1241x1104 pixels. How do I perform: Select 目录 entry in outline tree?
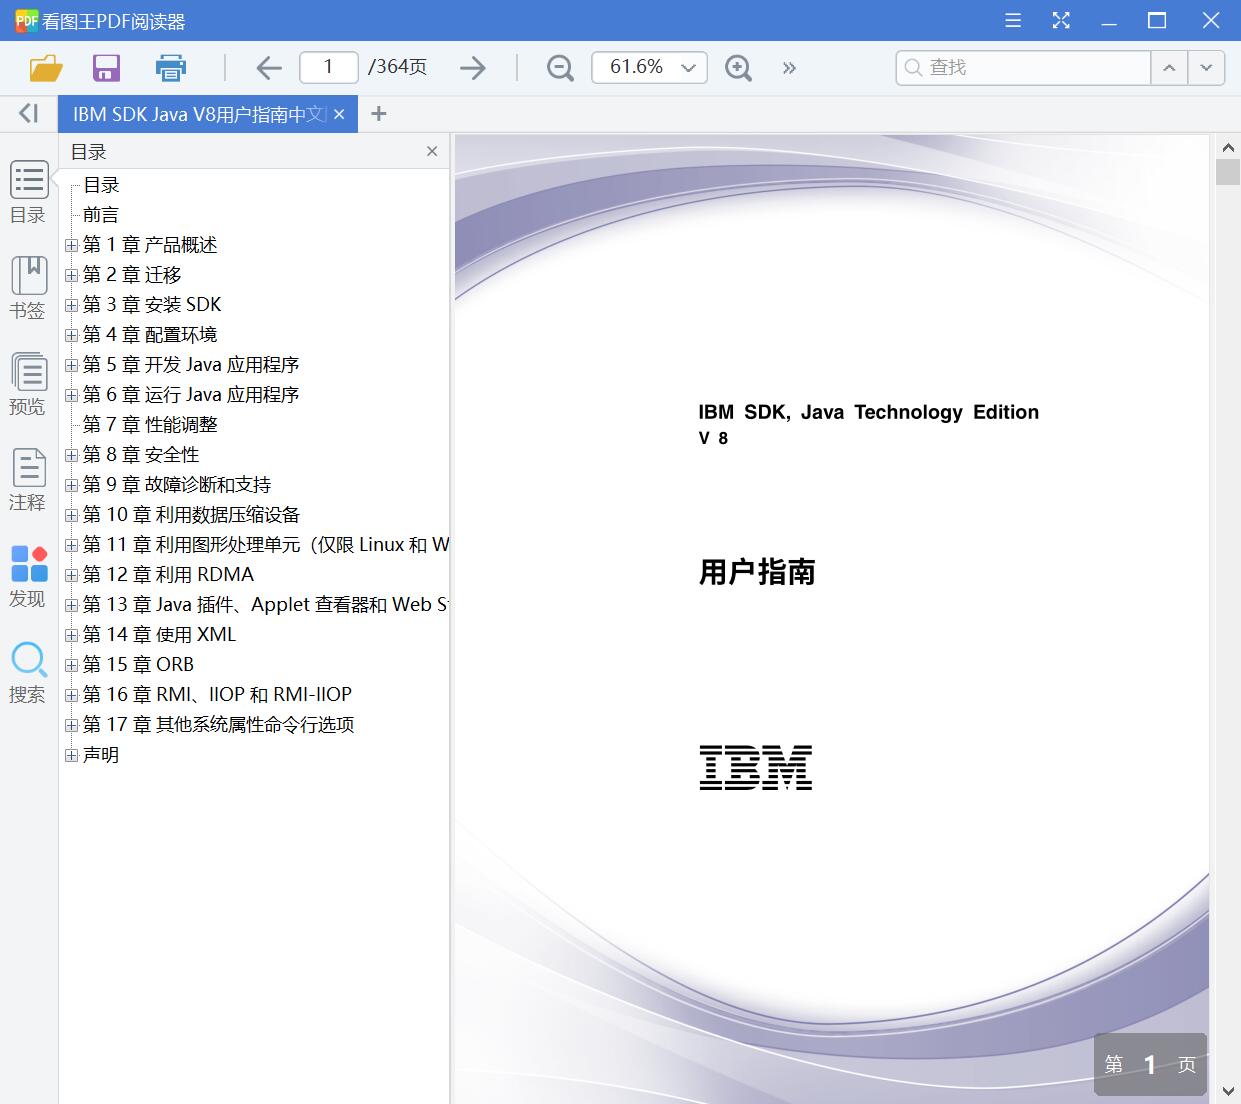[x=101, y=185]
